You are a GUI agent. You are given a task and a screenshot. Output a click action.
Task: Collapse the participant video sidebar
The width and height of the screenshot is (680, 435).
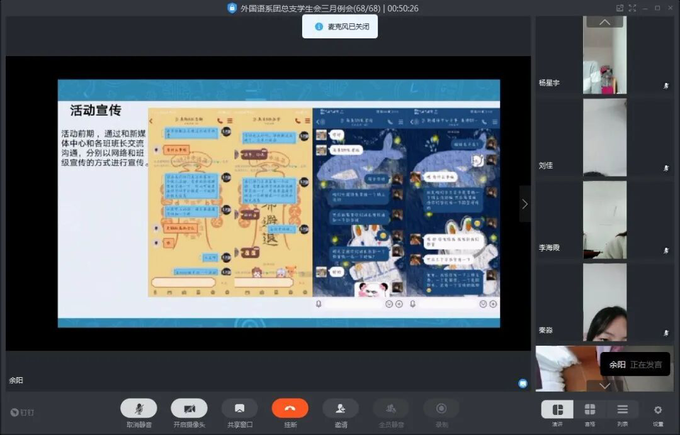(524, 204)
